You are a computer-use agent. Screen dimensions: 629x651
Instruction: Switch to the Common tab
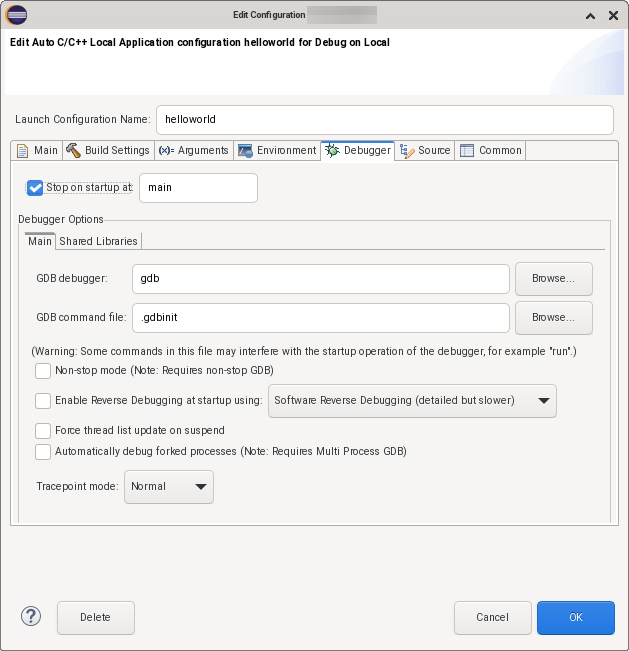coord(491,150)
